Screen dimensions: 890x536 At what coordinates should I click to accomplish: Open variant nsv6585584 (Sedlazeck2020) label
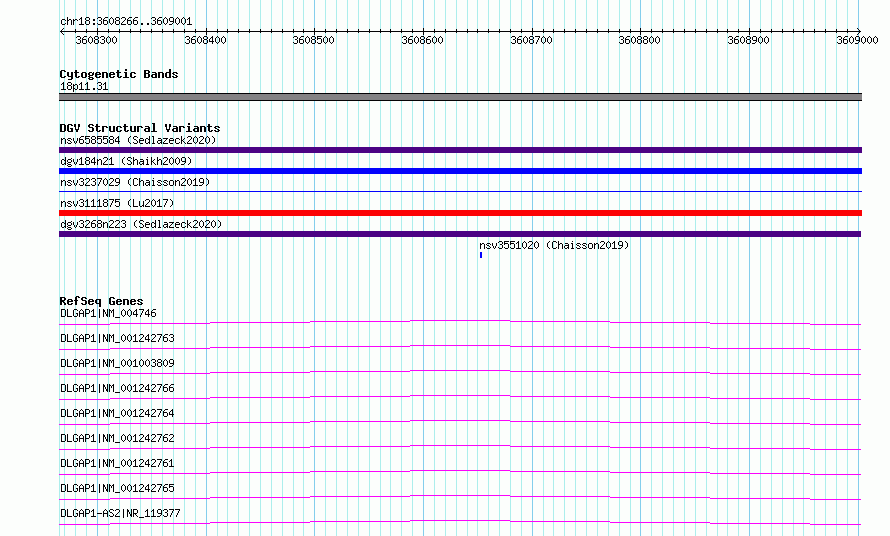[138, 140]
